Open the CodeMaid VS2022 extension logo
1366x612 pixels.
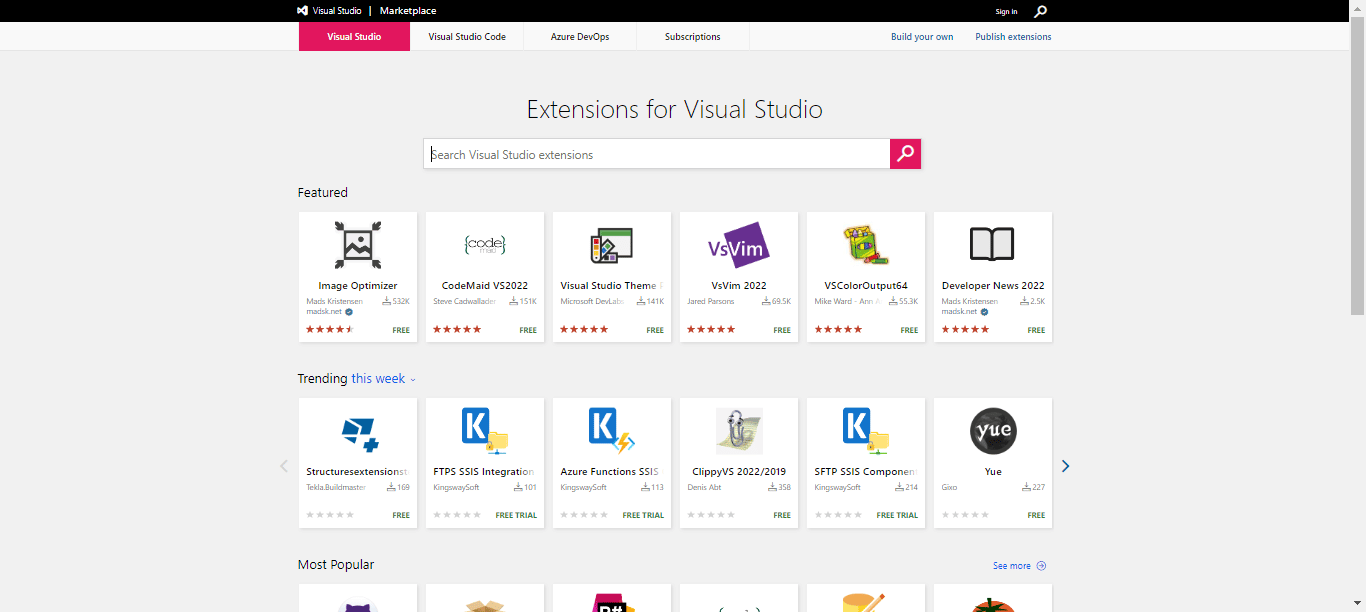point(485,244)
